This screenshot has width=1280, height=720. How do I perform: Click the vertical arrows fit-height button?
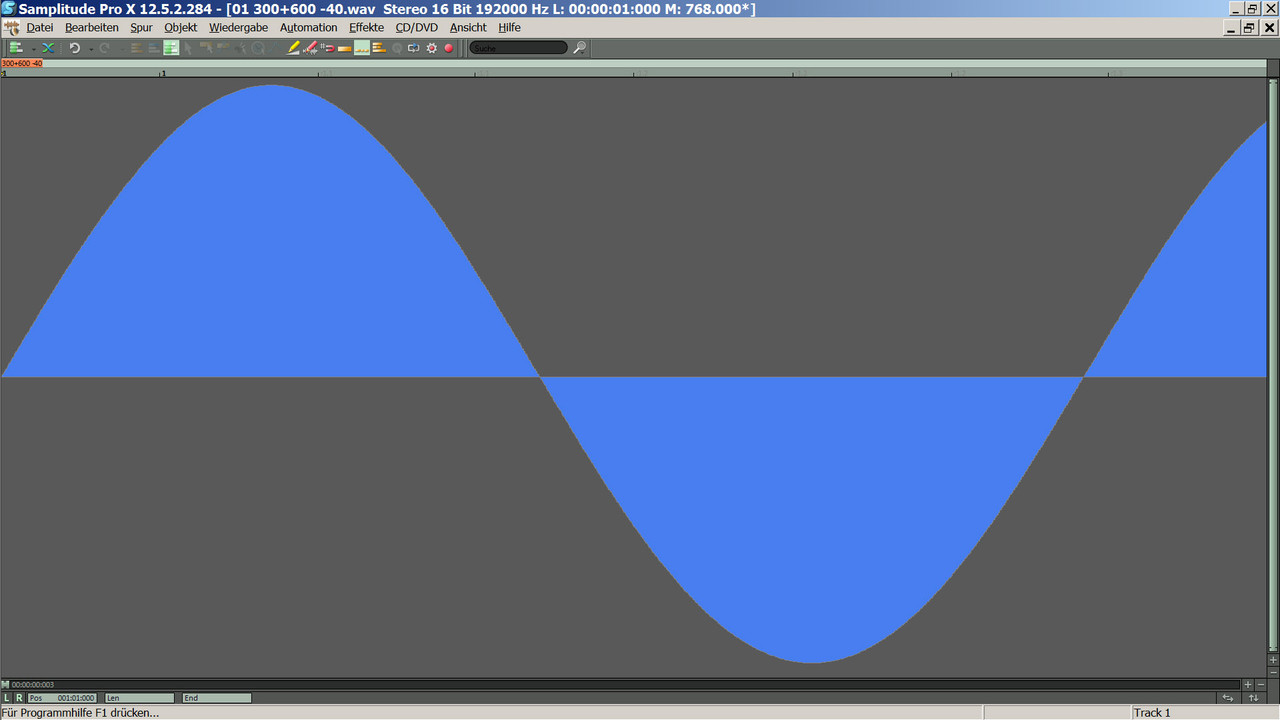[x=1254, y=698]
